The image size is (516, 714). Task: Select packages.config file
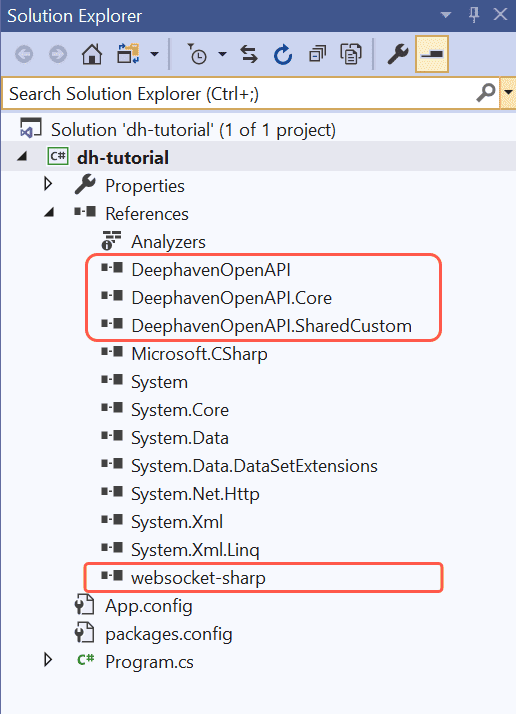(x=169, y=634)
